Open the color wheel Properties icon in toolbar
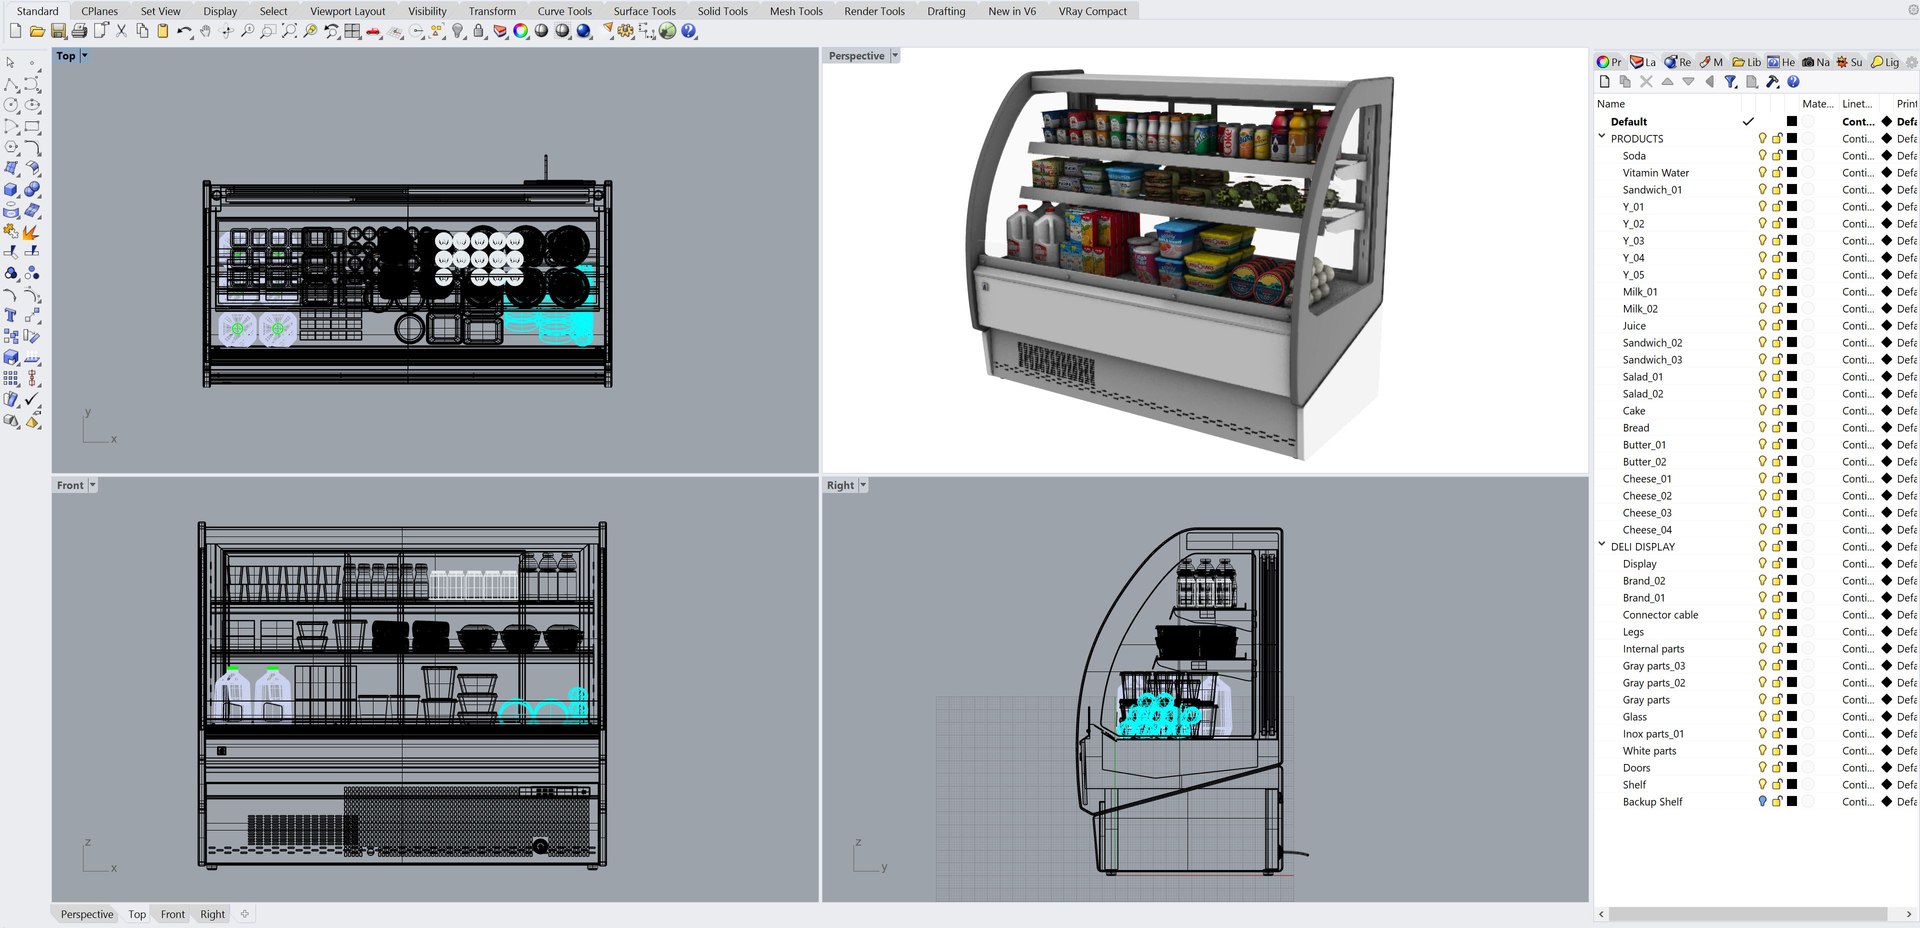The image size is (1920, 928). click(x=521, y=31)
